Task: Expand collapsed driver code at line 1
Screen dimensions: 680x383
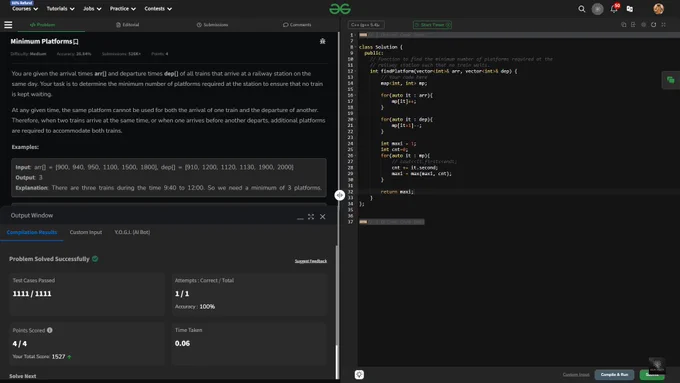Action: click(x=363, y=35)
